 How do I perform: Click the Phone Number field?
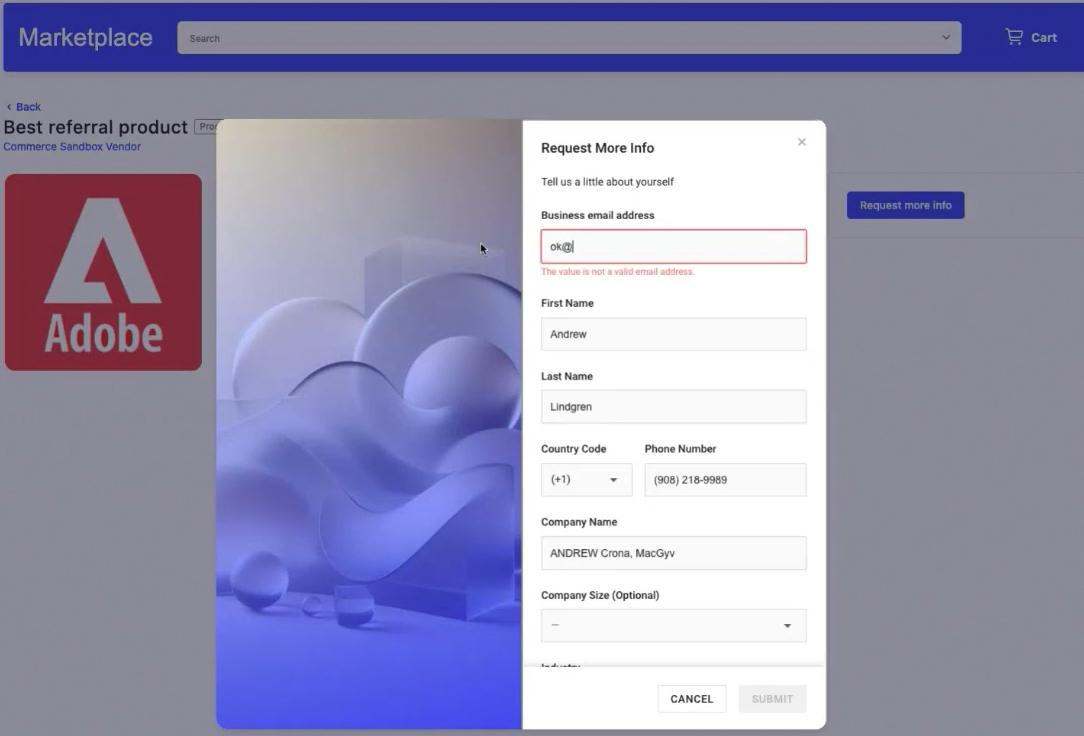[725, 480]
